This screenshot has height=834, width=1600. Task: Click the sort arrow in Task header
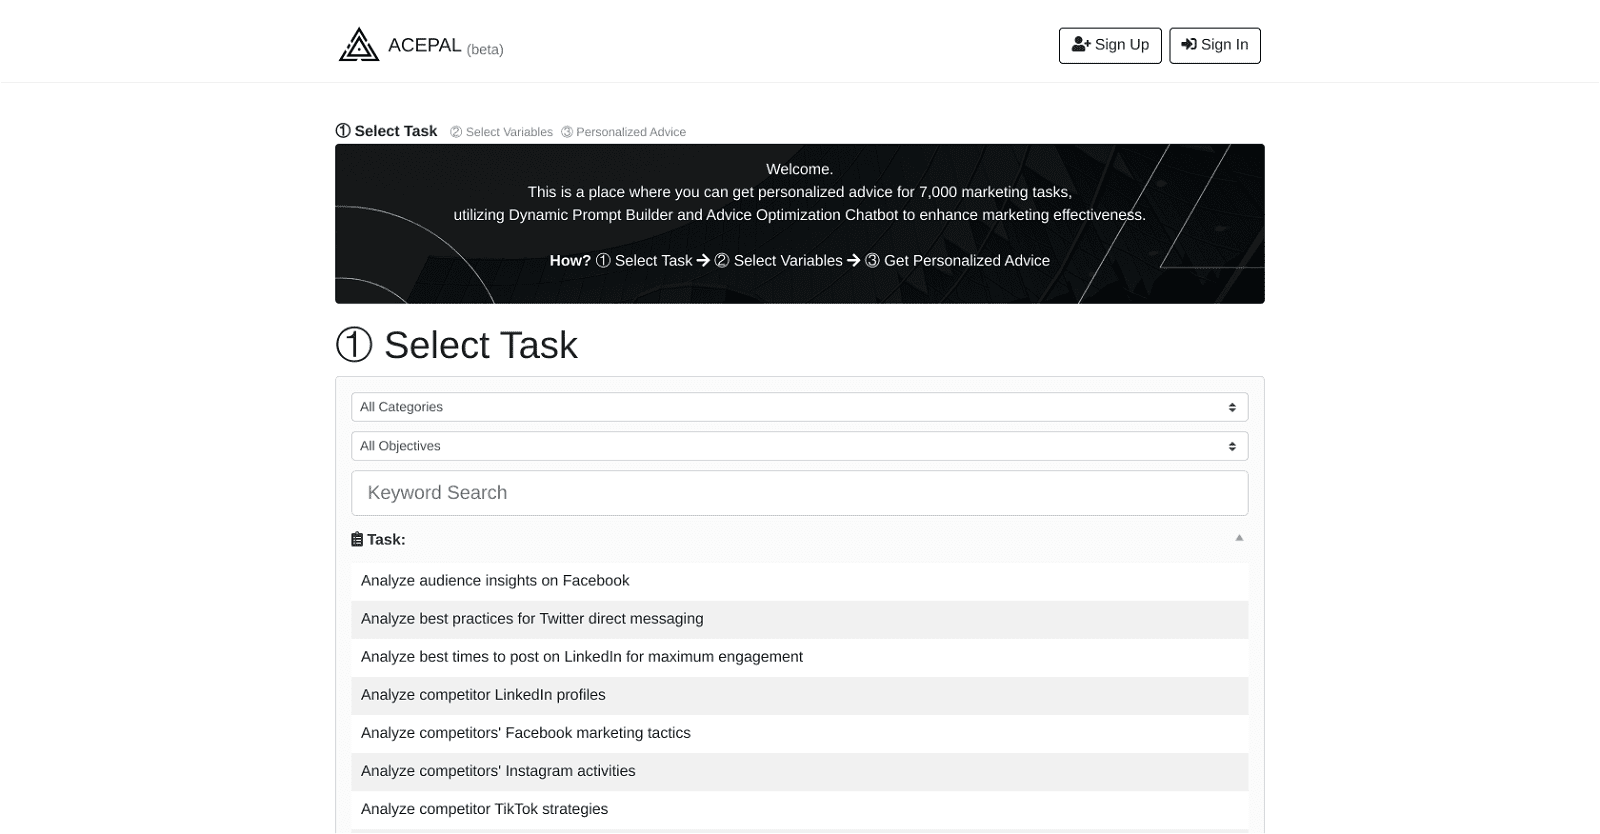pos(1239,538)
